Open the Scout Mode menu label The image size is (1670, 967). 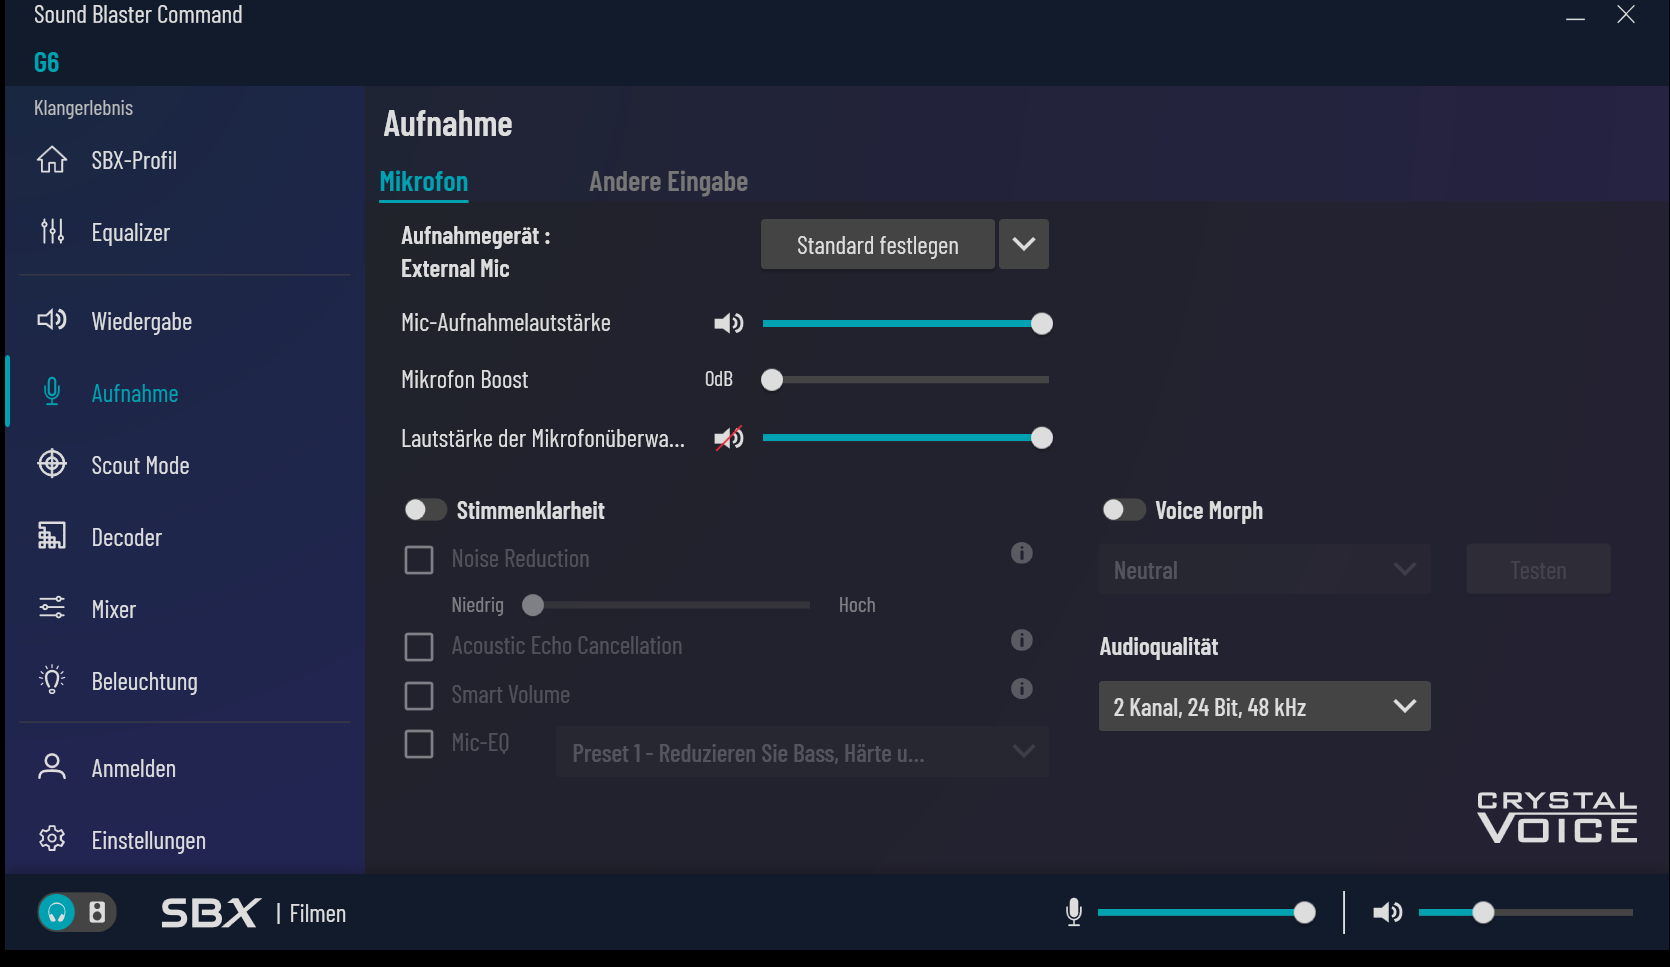coord(140,465)
